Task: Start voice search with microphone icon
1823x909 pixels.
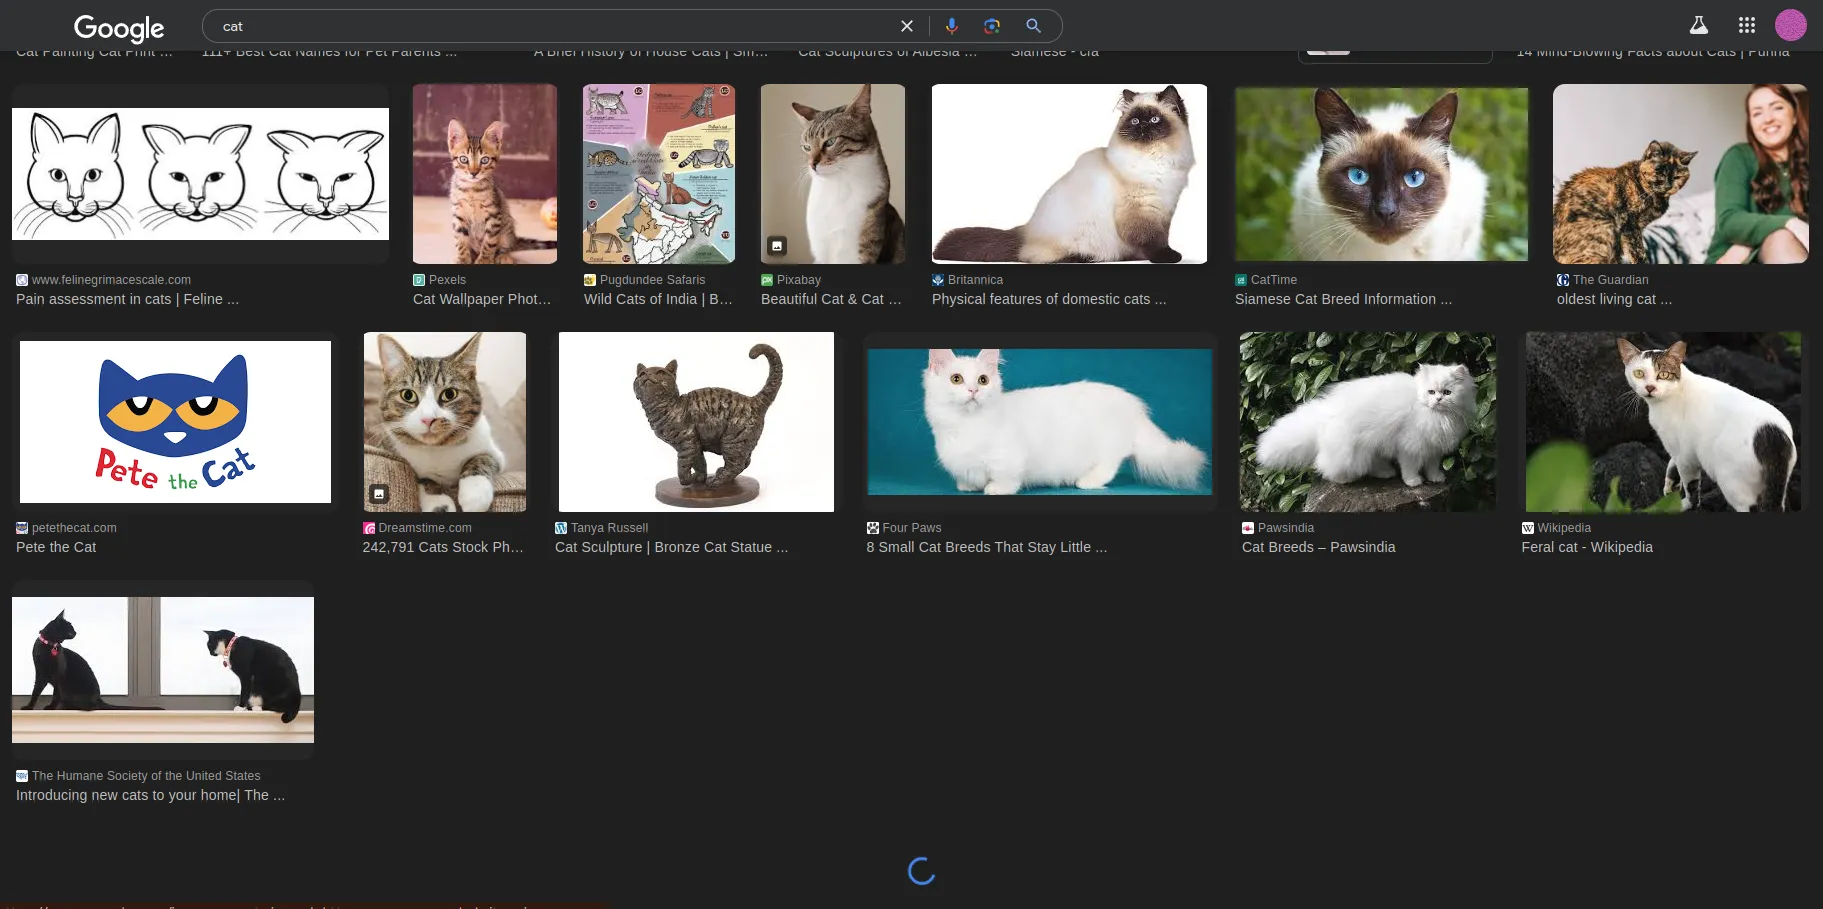Action: [x=951, y=26]
